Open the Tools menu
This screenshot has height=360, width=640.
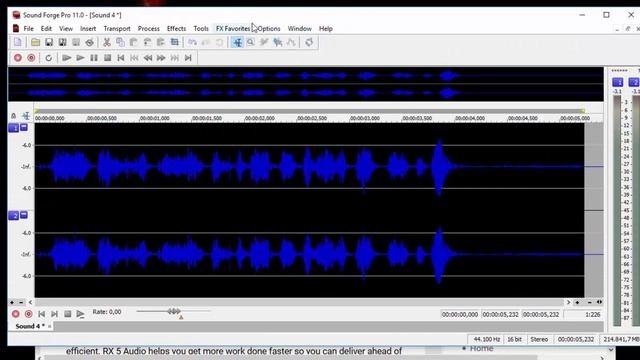coord(201,29)
